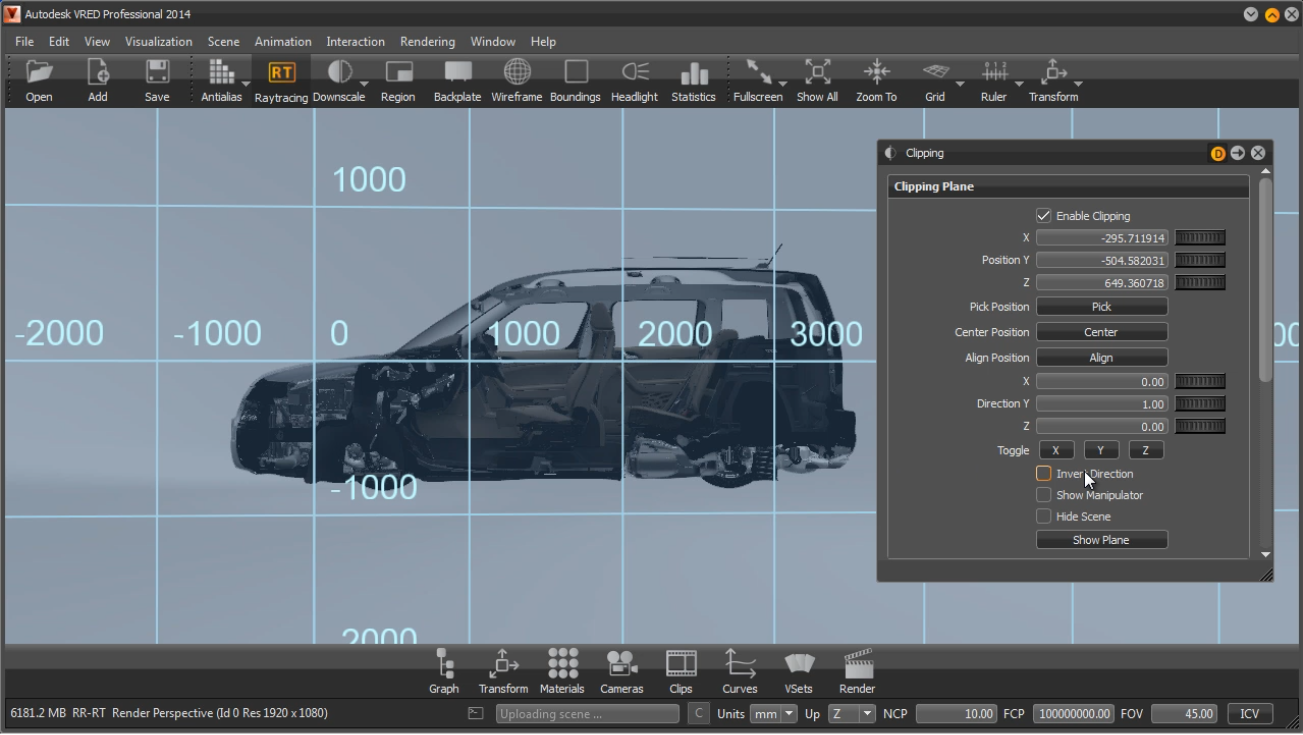The width and height of the screenshot is (1303, 735).
Task: Open the Materials editor icon
Action: [562, 664]
